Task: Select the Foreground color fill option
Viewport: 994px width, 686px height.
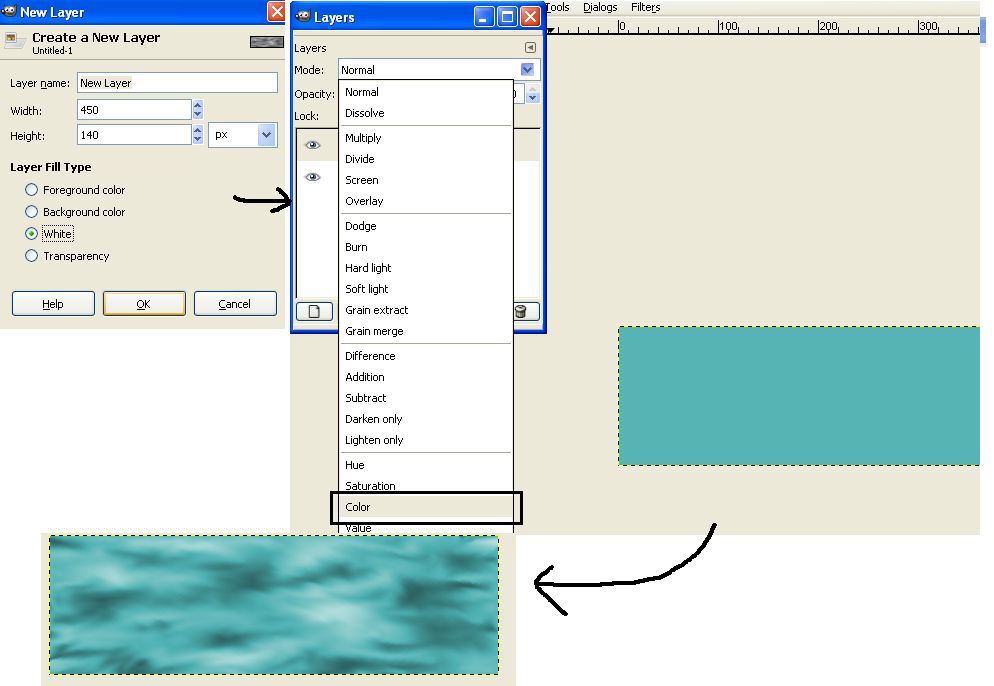Action: pos(32,190)
